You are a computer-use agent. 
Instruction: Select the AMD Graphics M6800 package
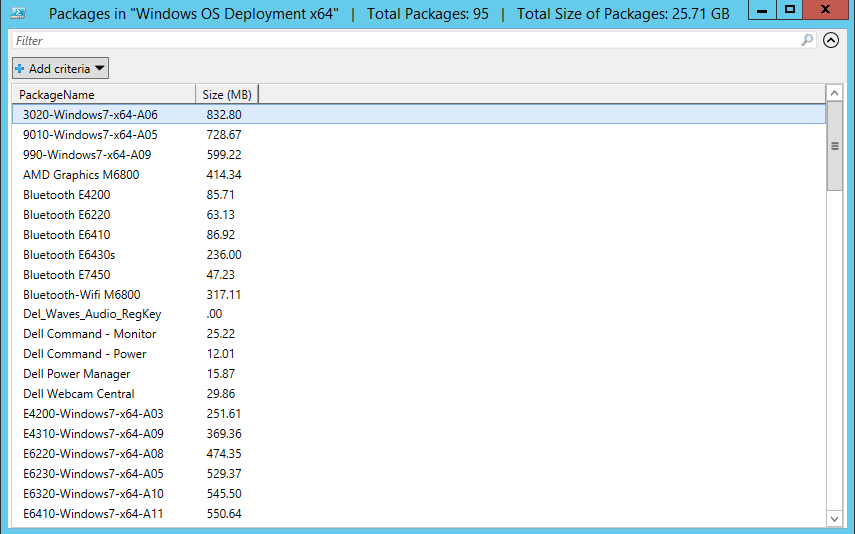click(81, 175)
